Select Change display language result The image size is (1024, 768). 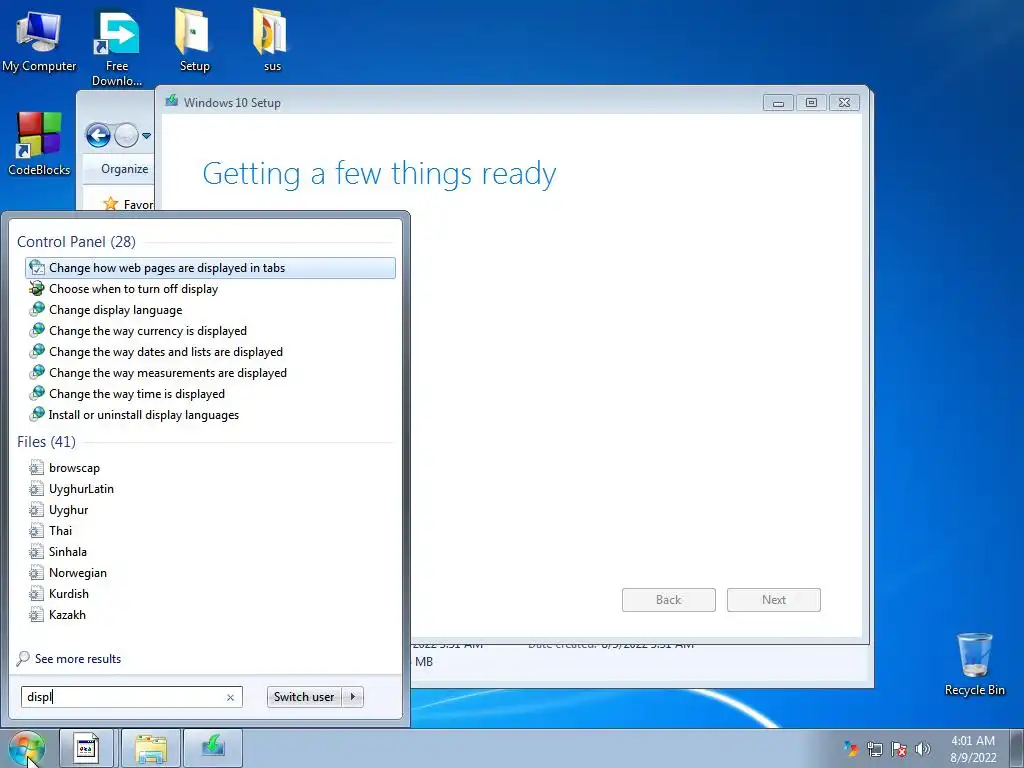[210, 310]
